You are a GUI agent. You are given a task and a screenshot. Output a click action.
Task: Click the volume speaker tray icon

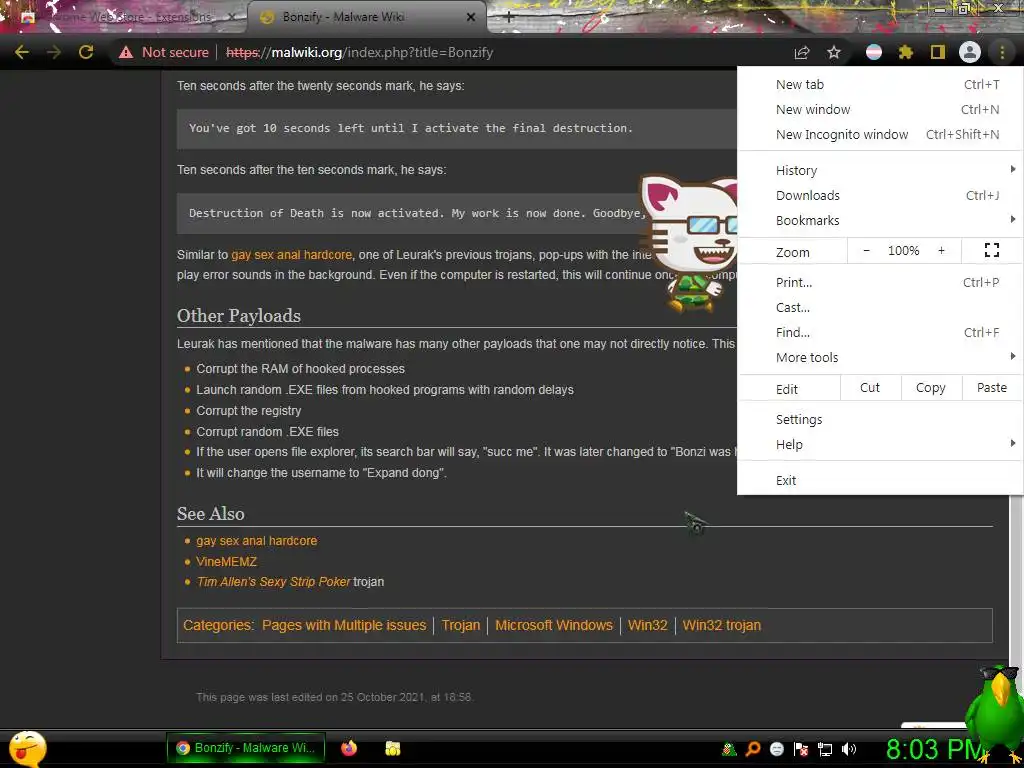tap(848, 749)
